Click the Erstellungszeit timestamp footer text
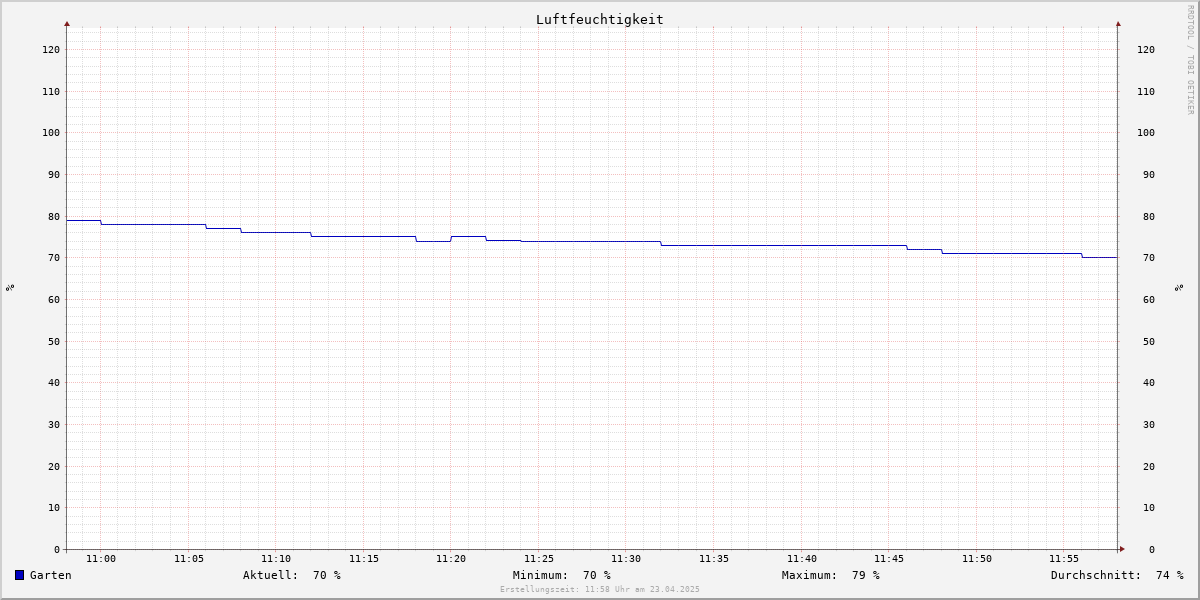Viewport: 1200px width, 600px height. tap(600, 589)
